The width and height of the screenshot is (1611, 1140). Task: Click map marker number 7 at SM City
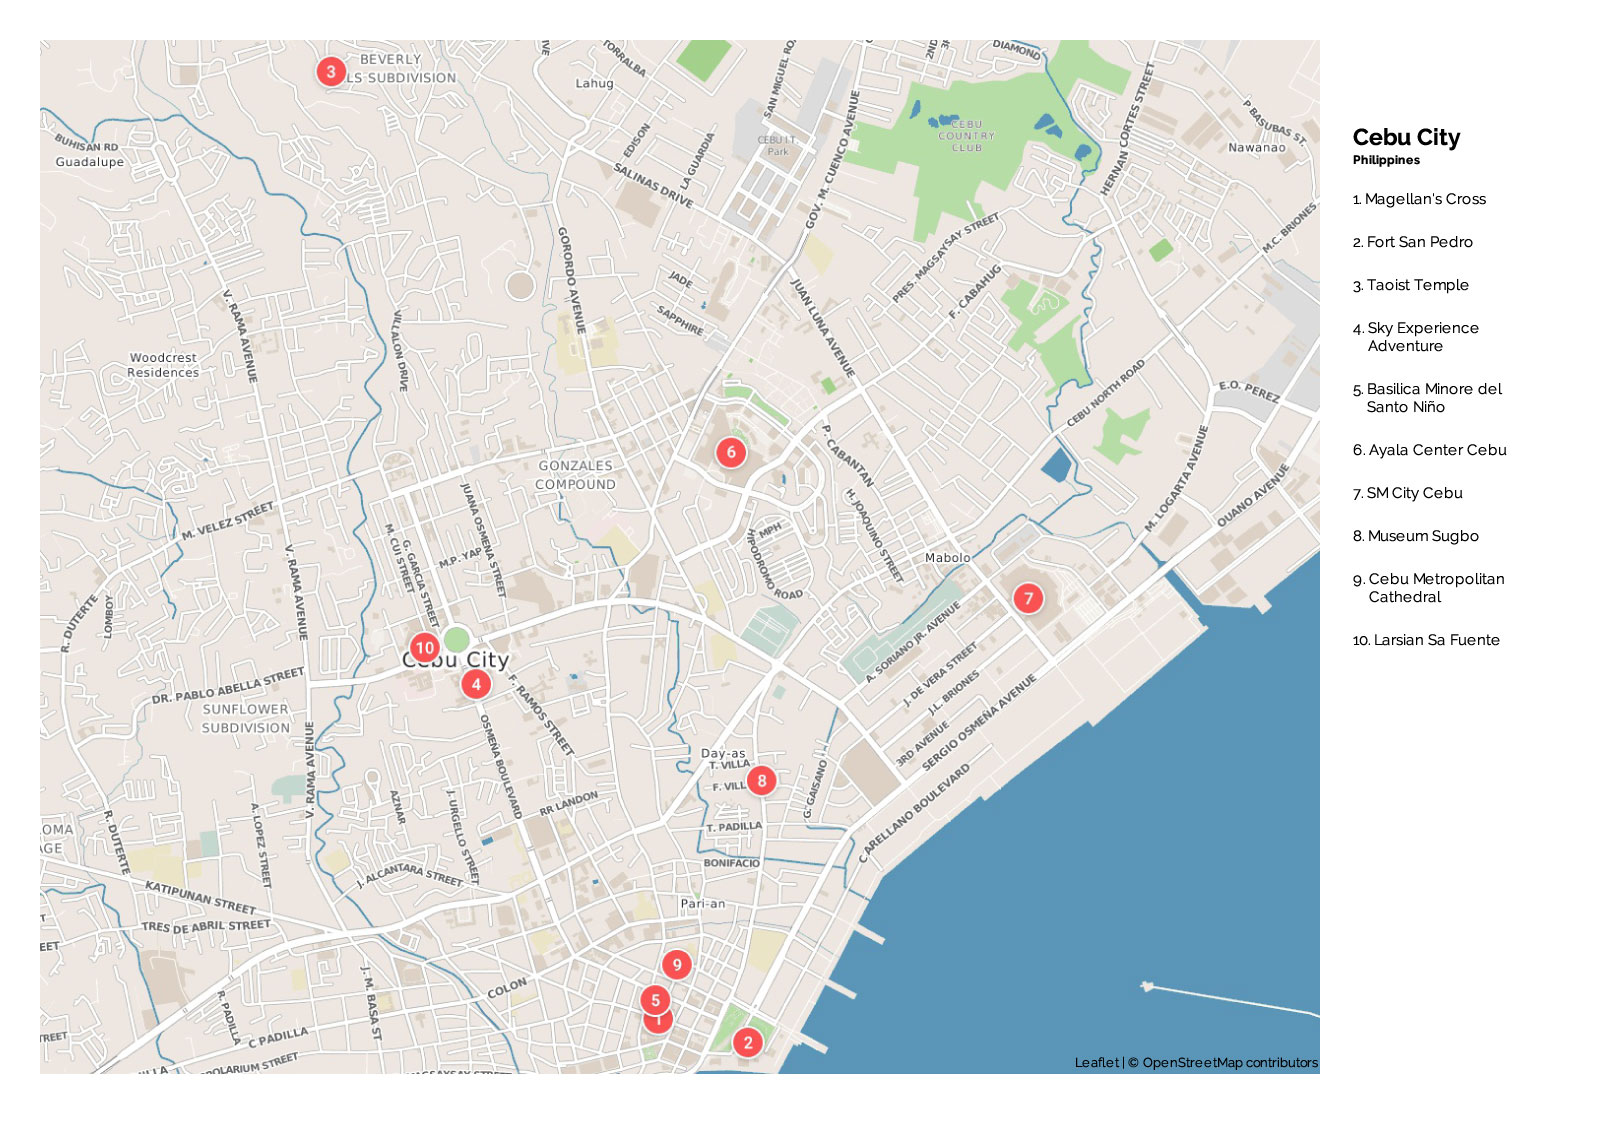coord(1028,598)
